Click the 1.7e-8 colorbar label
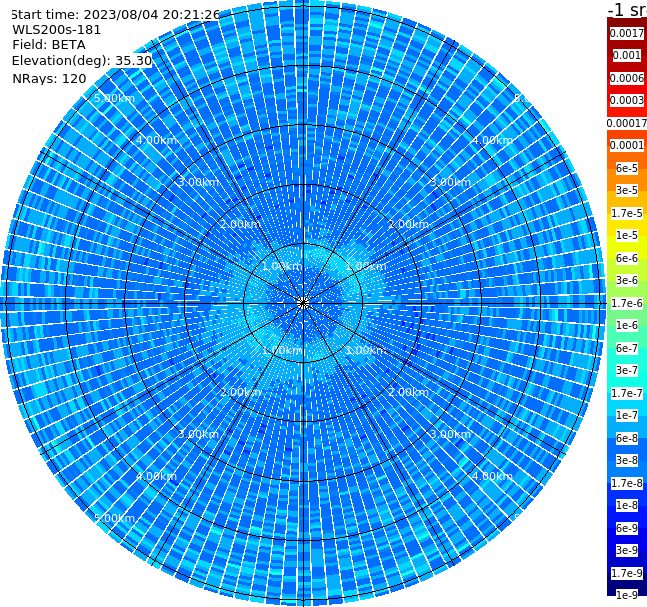 pyautogui.click(x=627, y=483)
